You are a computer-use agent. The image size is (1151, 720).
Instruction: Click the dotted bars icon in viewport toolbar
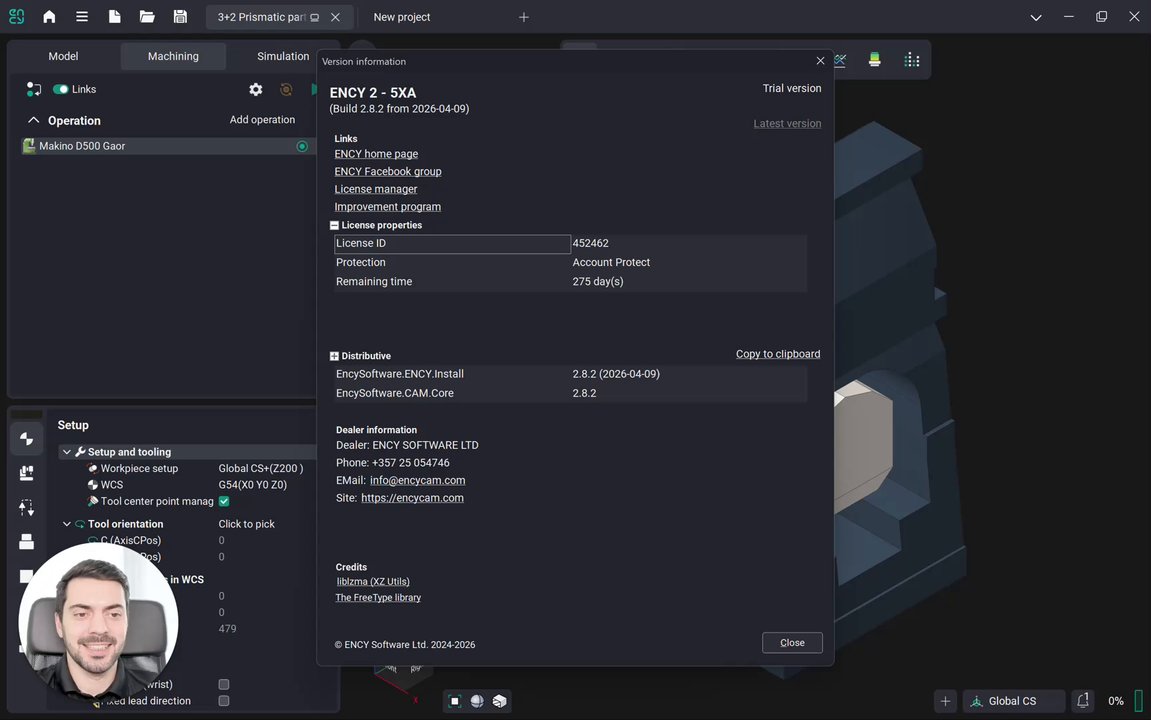coord(912,59)
